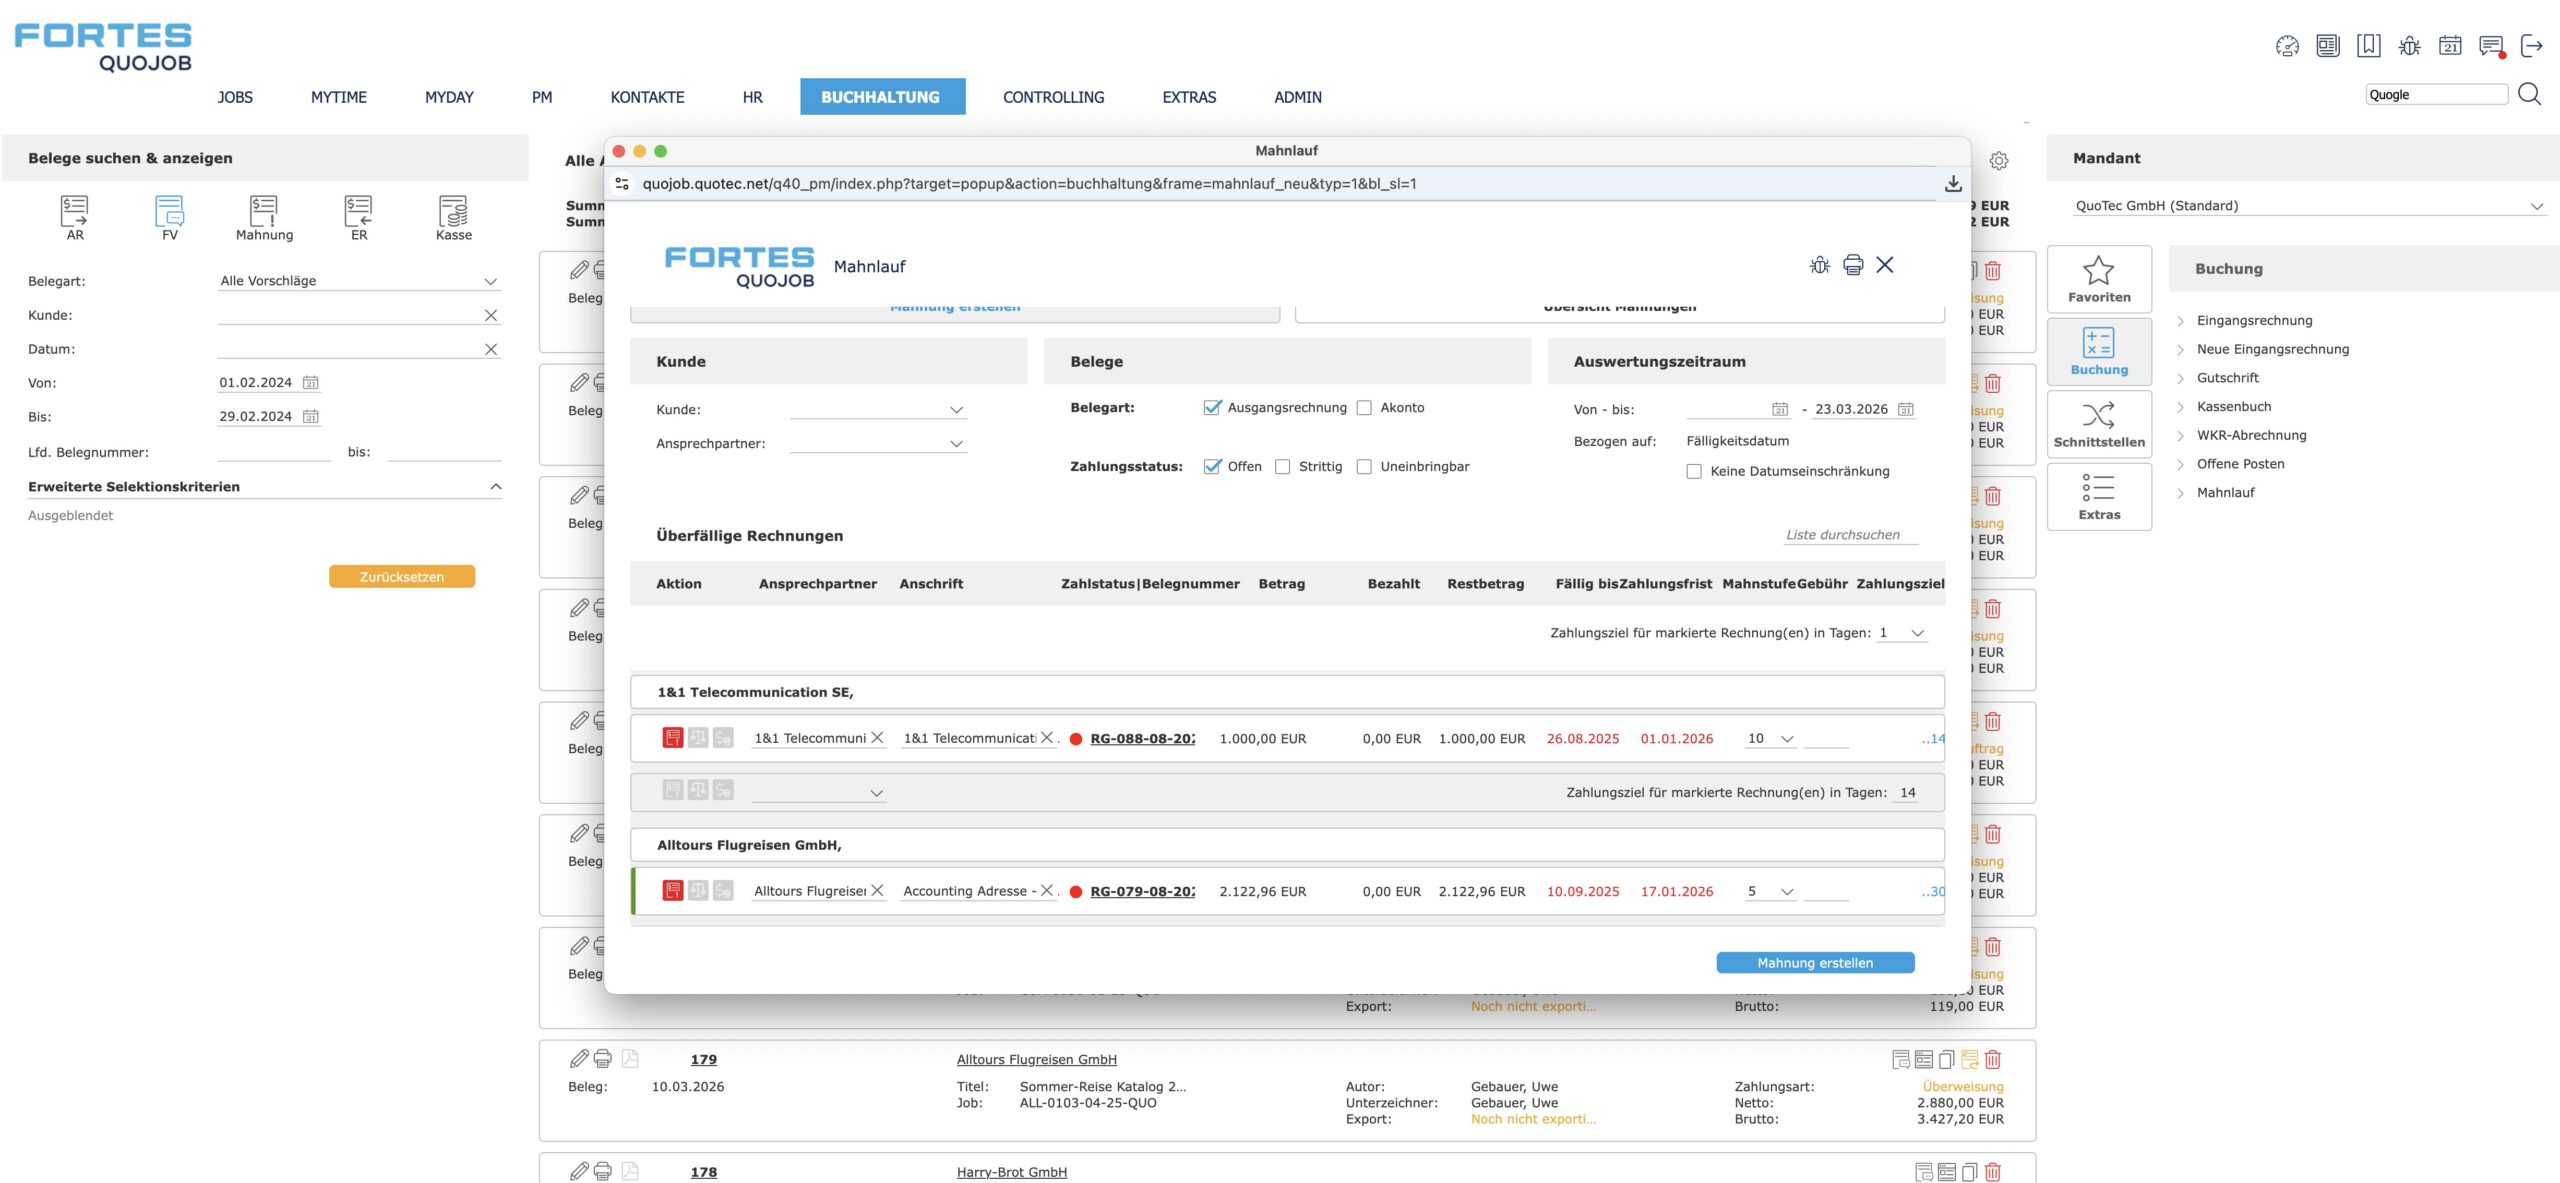The height and width of the screenshot is (1183, 2560).
Task: Click the bug report icon in Mahnlauf header
Action: (x=1820, y=265)
